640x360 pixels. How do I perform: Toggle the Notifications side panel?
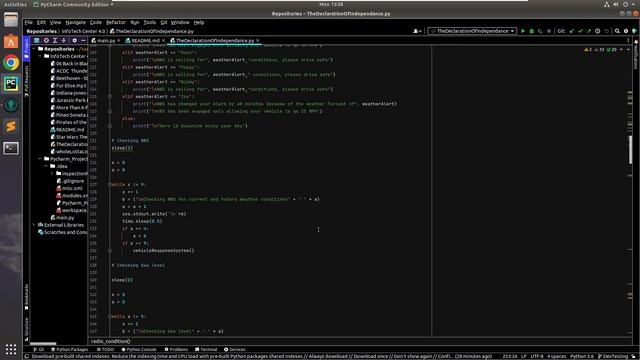tap(636, 55)
